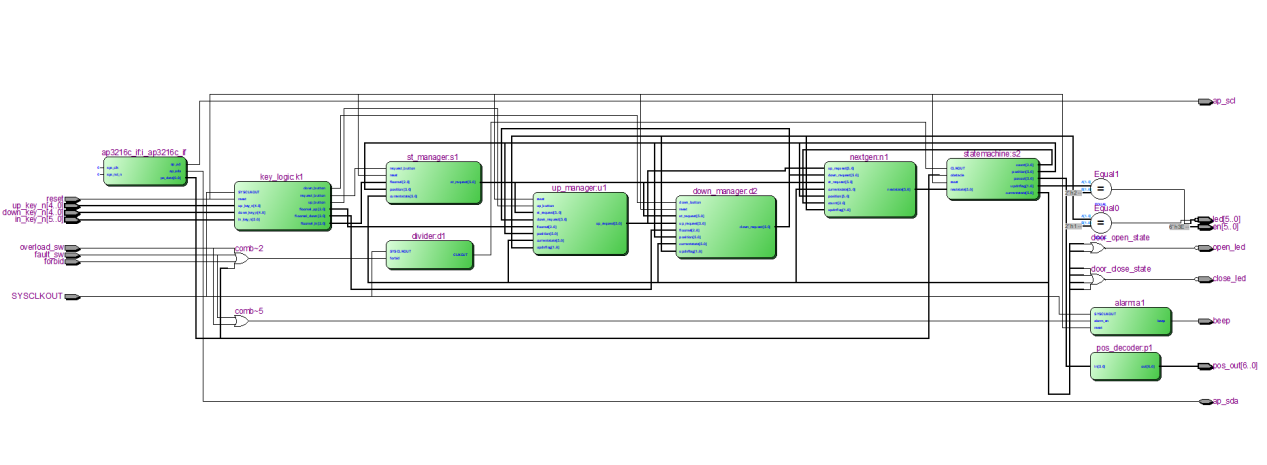Select the pos_out[6..0] output pin

pyautogui.click(x=1205, y=366)
